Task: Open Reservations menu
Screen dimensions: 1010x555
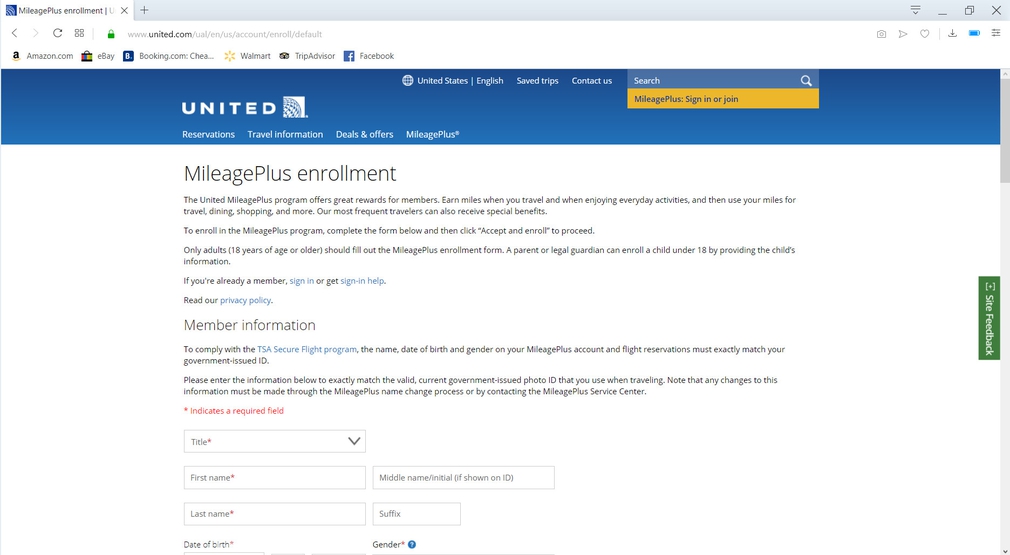Action: point(208,135)
